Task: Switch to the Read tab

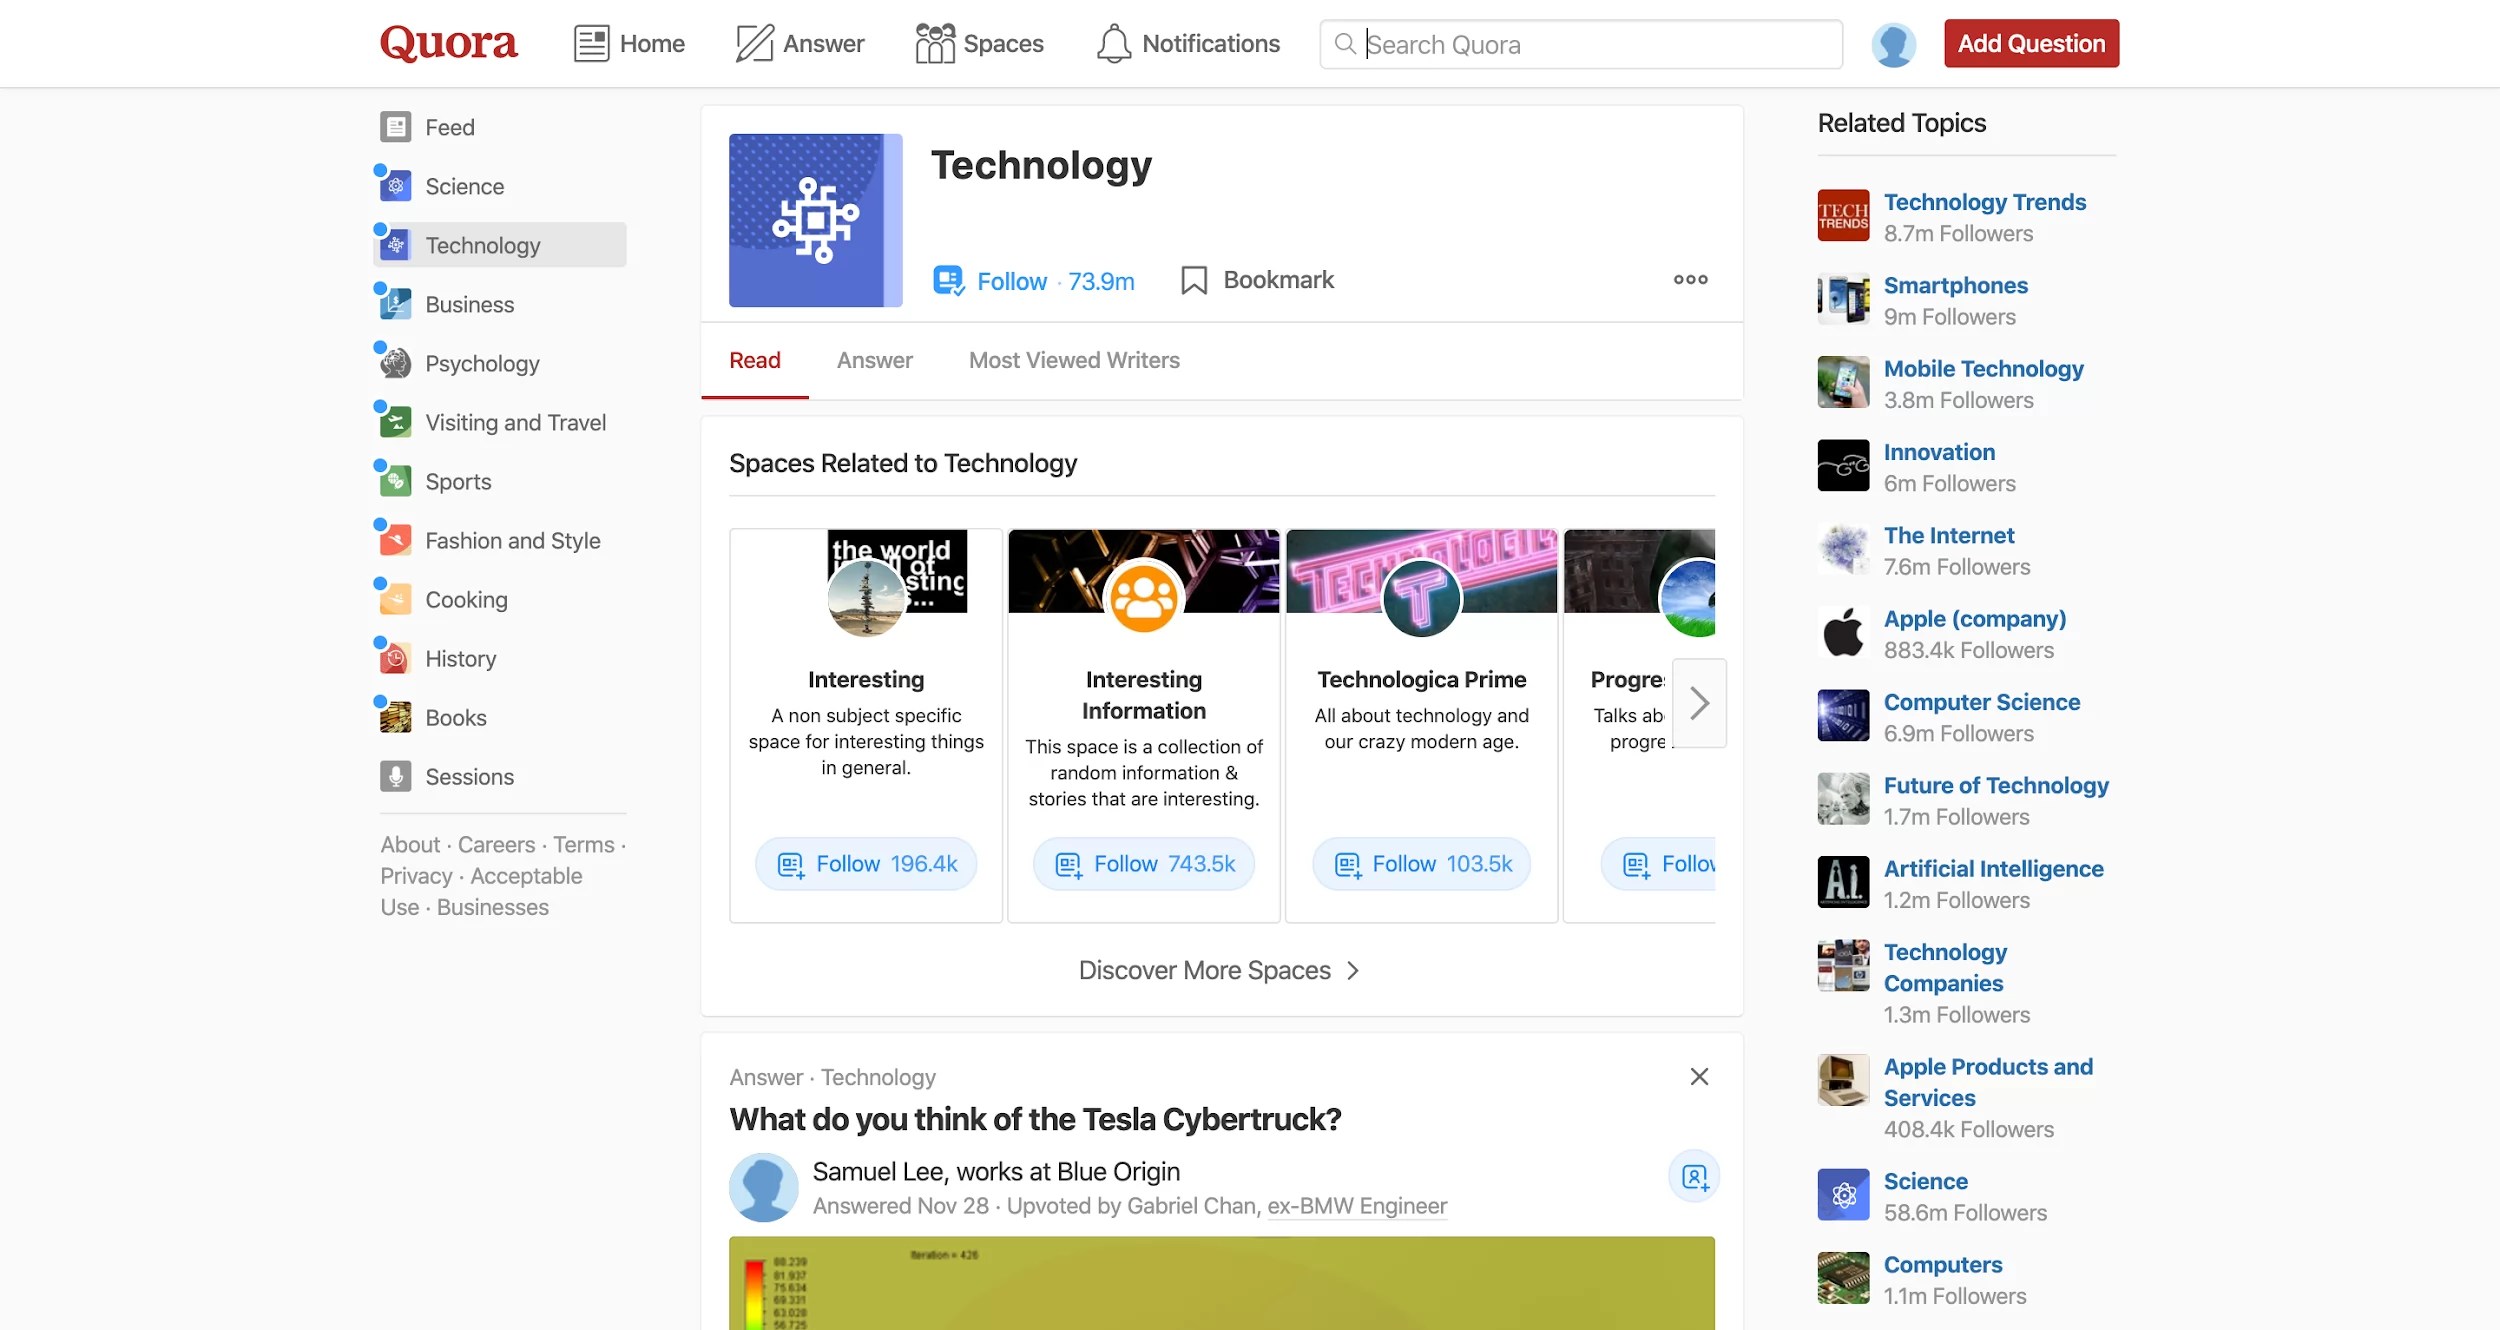Action: coord(754,360)
